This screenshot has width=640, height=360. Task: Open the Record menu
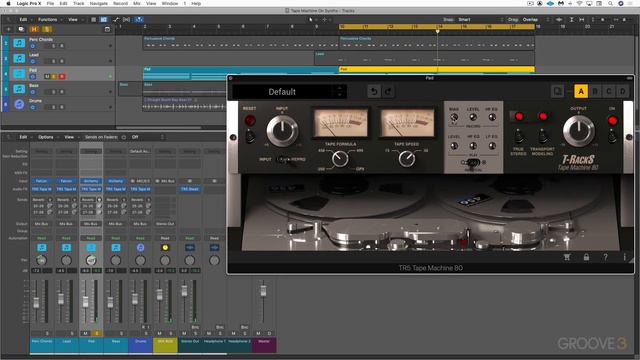point(120,3)
